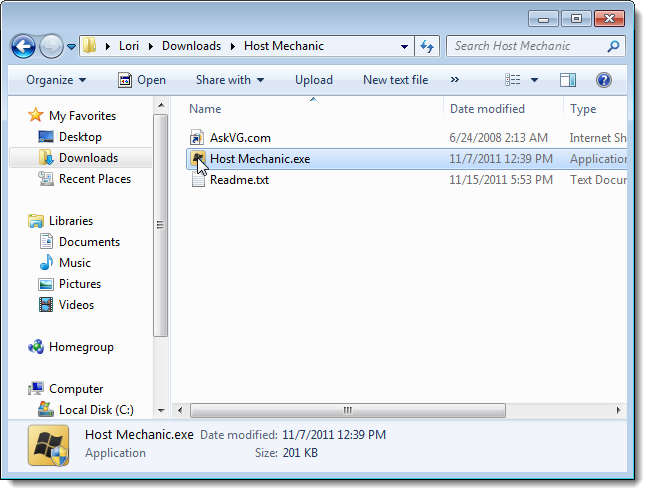Sort by the Name column header

tap(205, 109)
